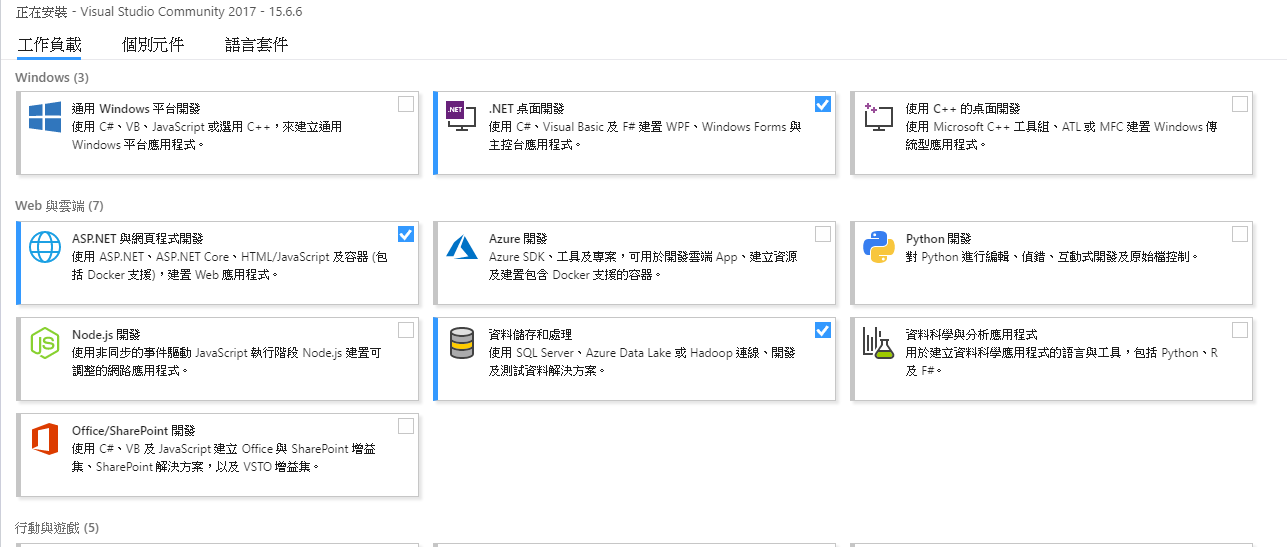Click the Office/SharePoint 開發 title text
Screen dimensions: 1287x547
[x=134, y=431]
